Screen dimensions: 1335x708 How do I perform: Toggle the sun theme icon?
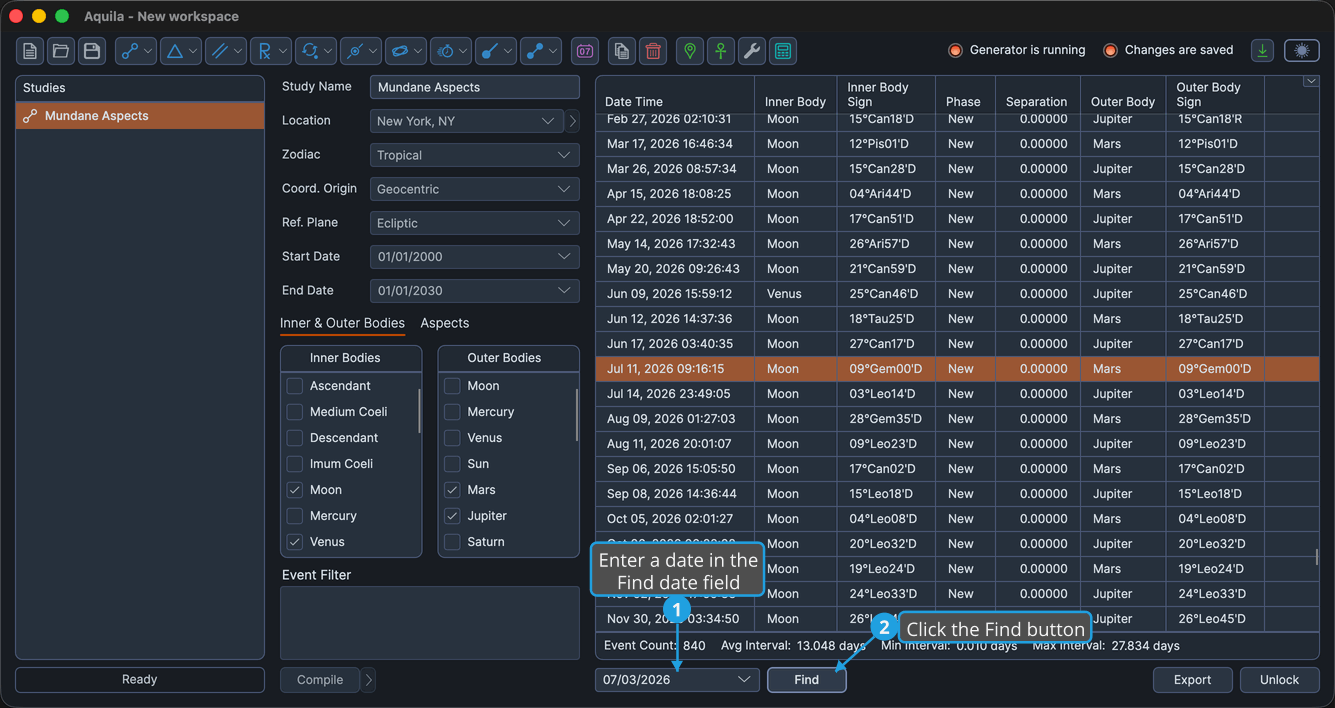click(x=1302, y=50)
